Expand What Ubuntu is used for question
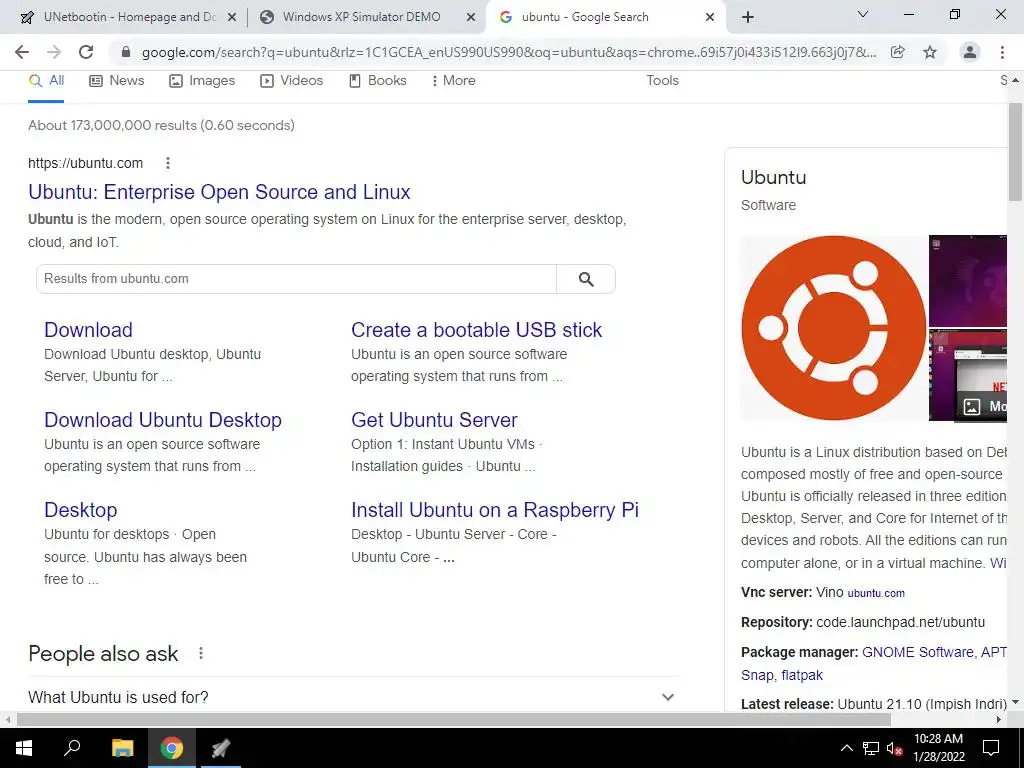 [353, 697]
